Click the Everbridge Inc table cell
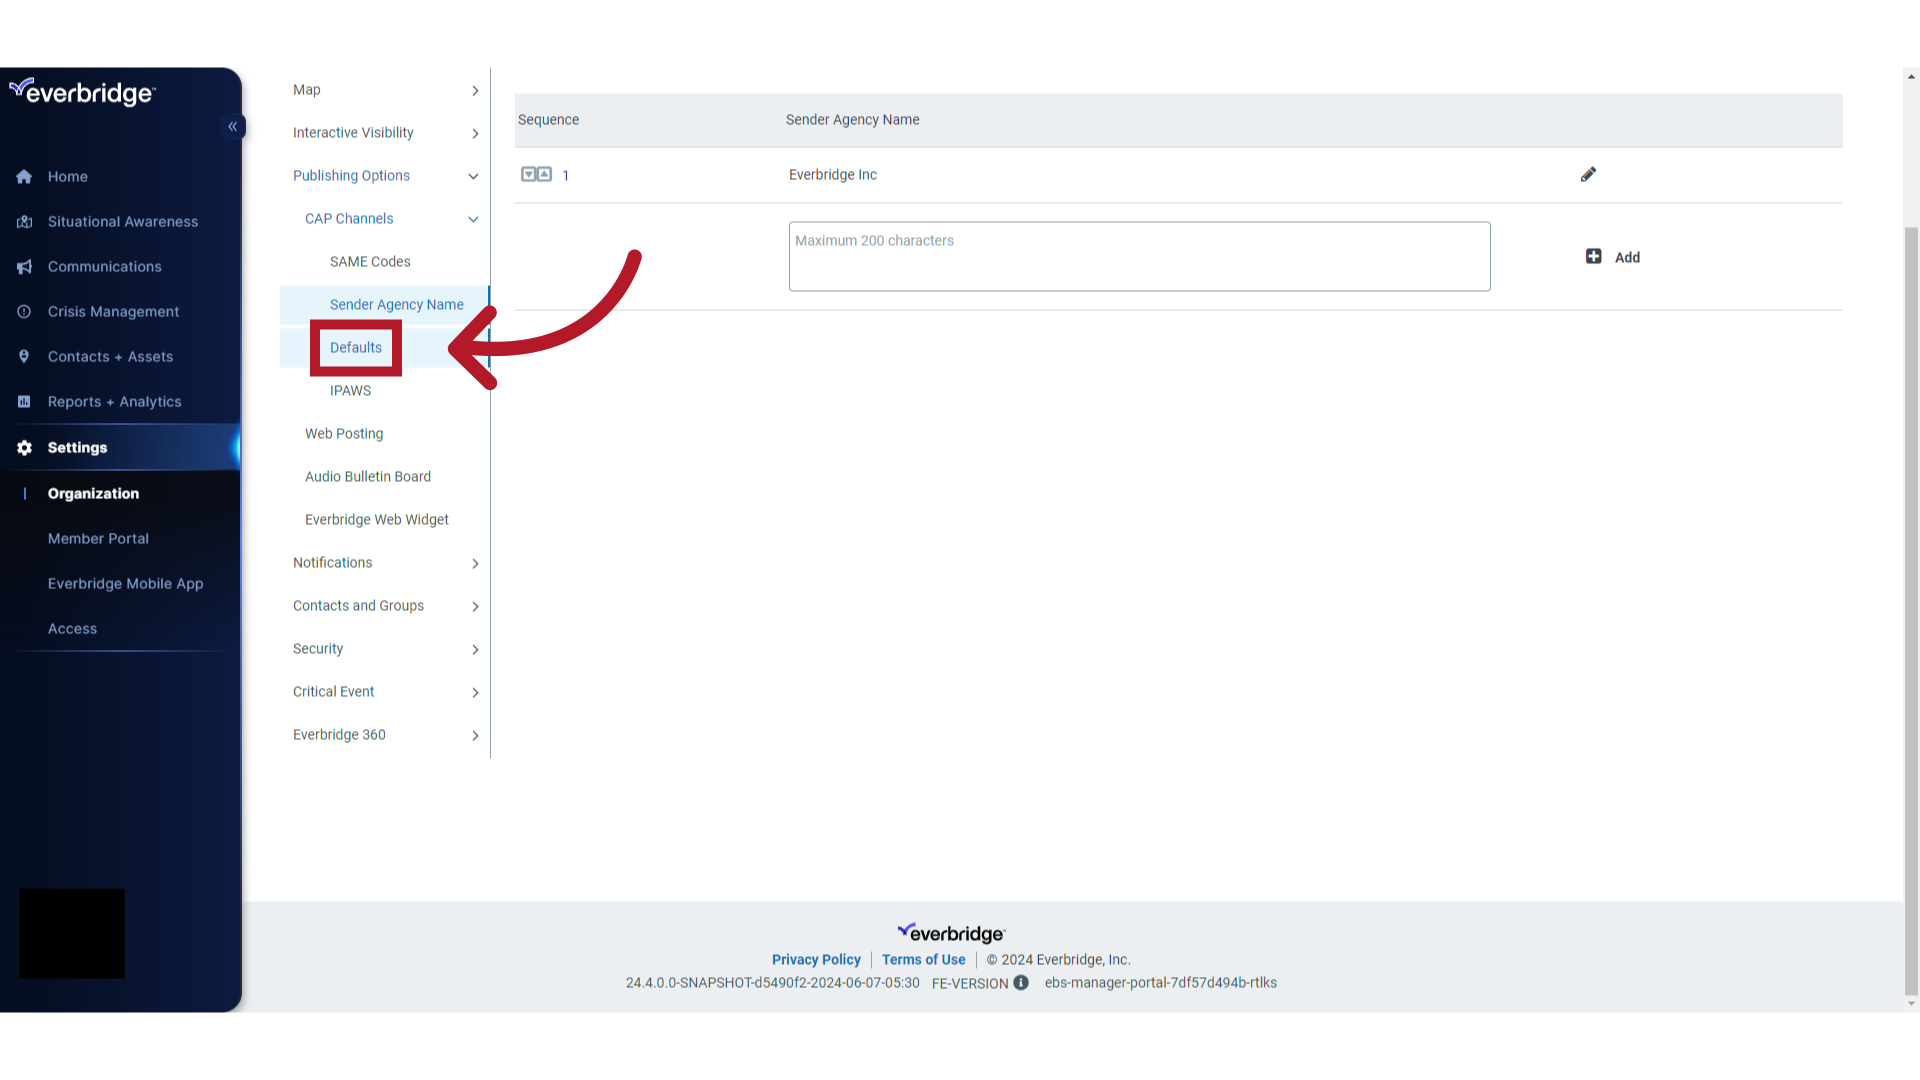Screen dimensions: 1920x1080 pyautogui.click(x=833, y=175)
